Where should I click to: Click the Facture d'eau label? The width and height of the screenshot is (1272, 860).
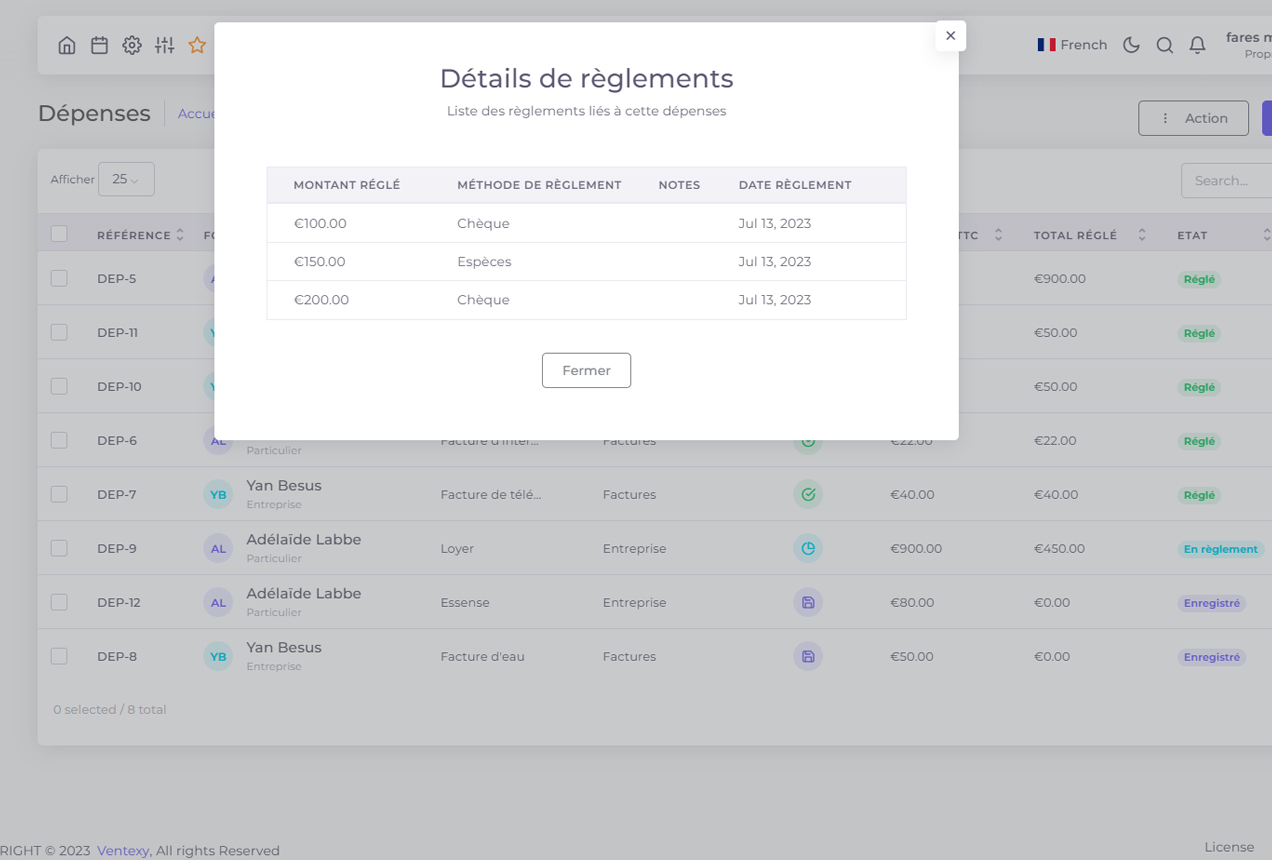482,656
